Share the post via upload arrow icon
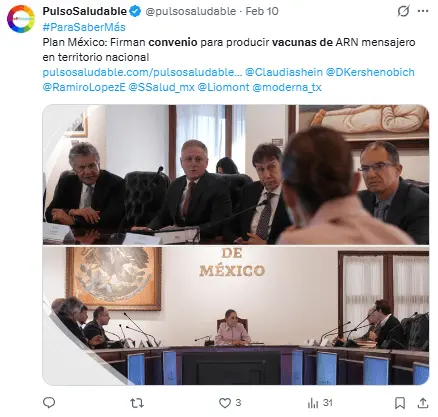 (x=423, y=403)
